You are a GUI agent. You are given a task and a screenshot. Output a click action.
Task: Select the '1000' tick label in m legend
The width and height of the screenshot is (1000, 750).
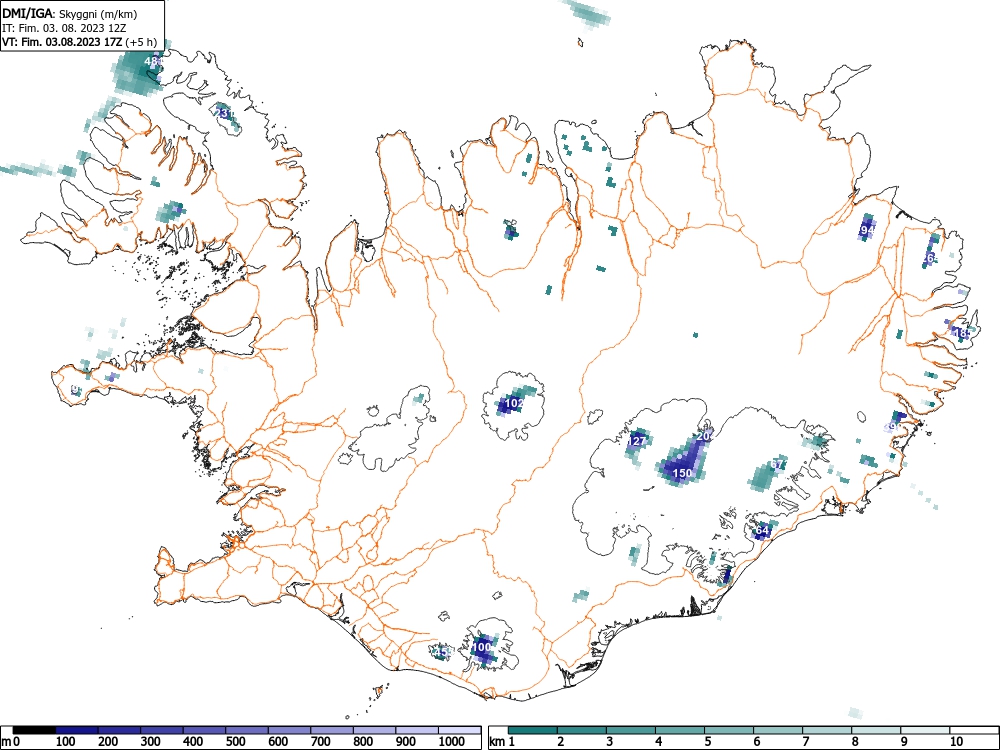coord(452,742)
